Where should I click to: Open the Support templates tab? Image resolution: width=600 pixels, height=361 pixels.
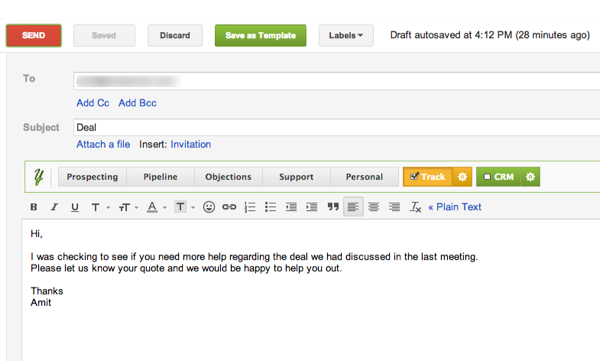(x=296, y=177)
